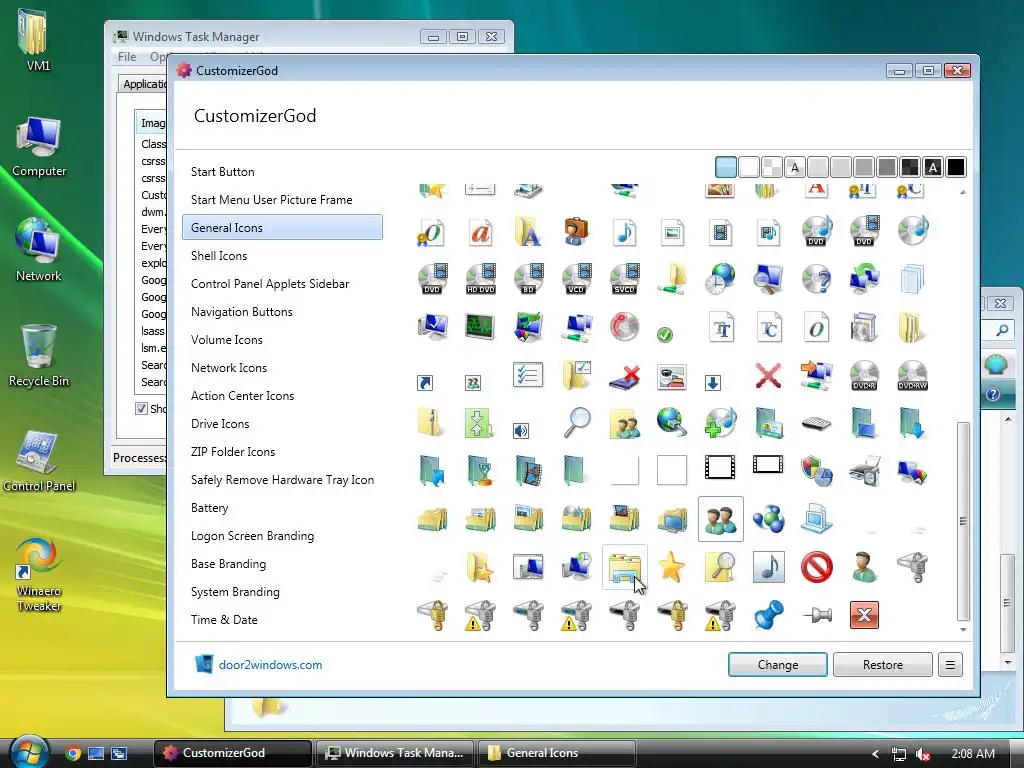Image resolution: width=1024 pixels, height=768 pixels.
Task: Click the Restore button
Action: (883, 665)
